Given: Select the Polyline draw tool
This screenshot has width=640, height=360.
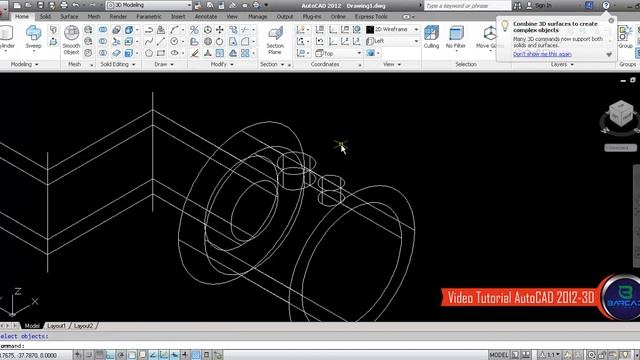Looking at the screenshot, I should point(149,30).
